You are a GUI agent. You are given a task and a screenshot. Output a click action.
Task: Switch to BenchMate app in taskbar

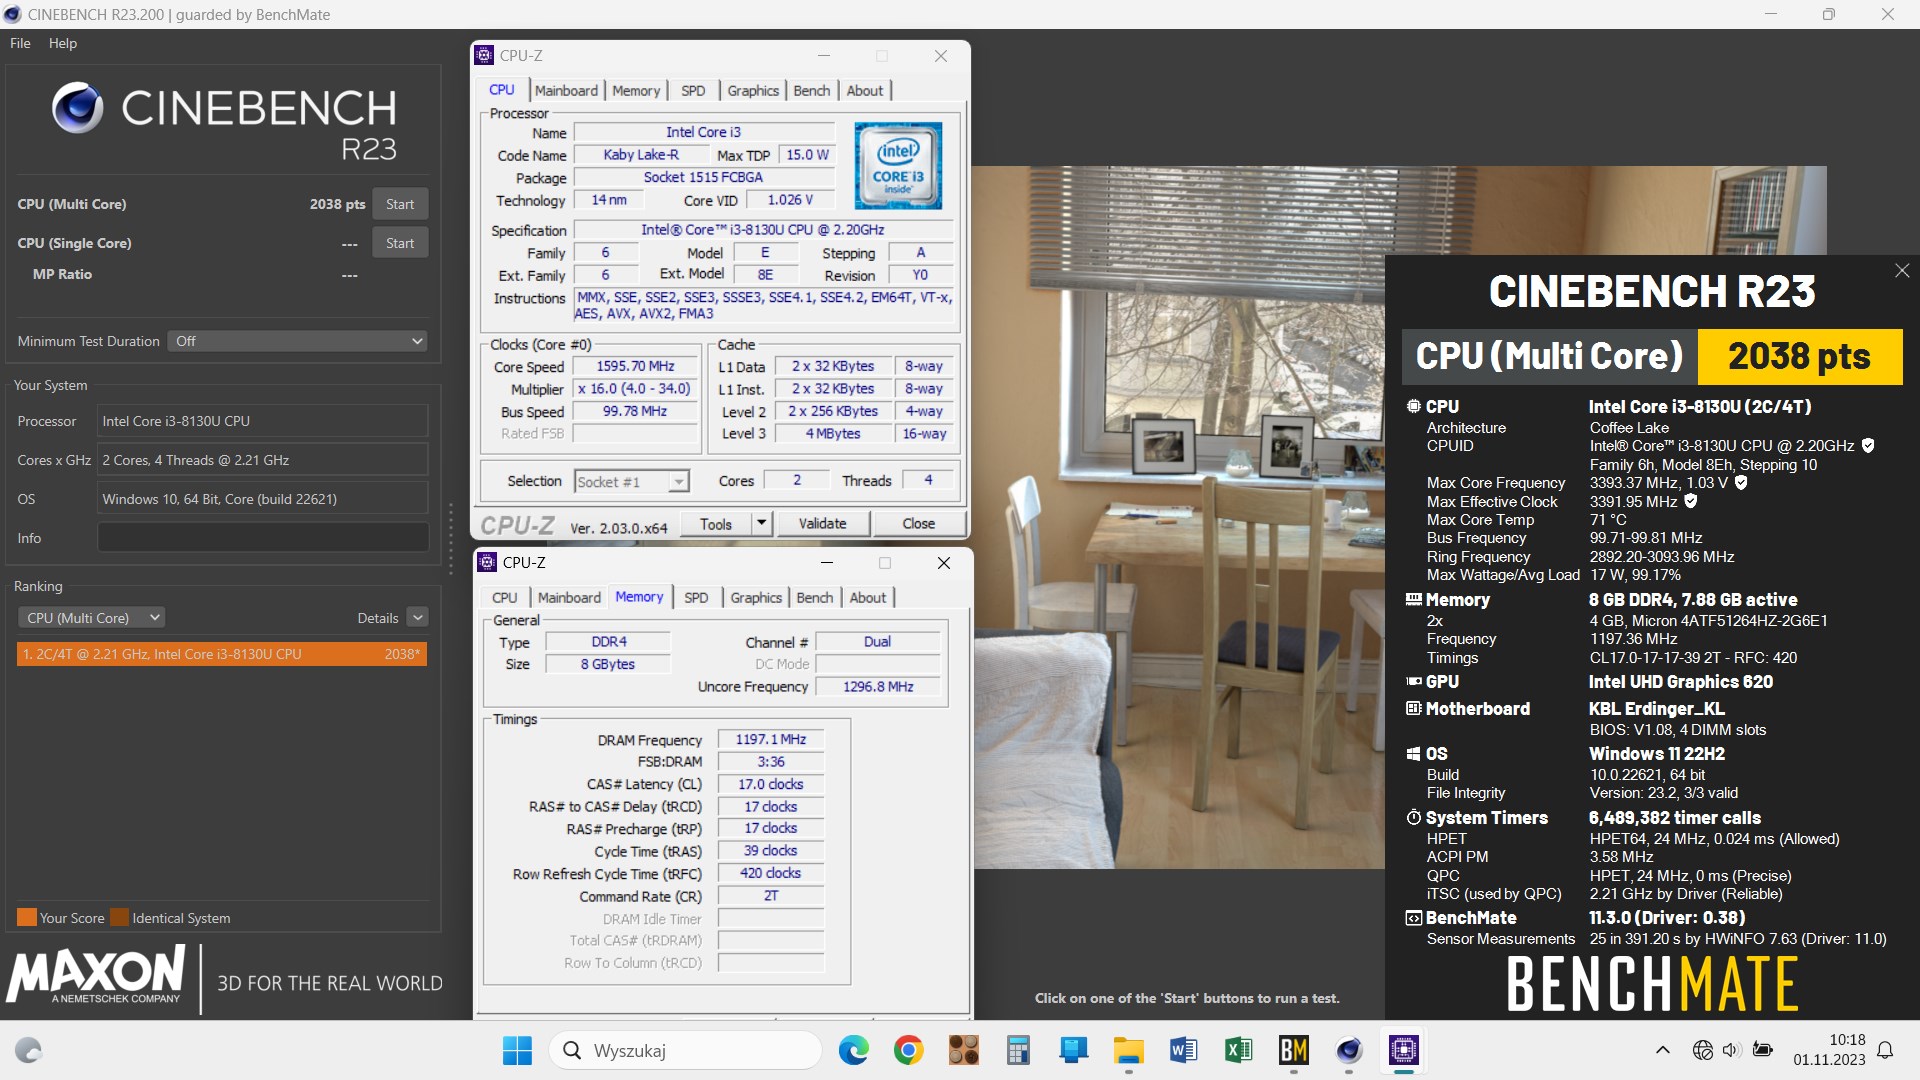[x=1293, y=1050]
